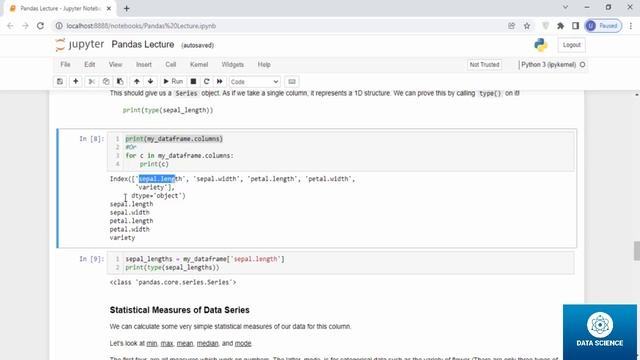This screenshot has width=640, height=360.
Task: Close the Pandas Lecture browser tab
Action: point(109,8)
